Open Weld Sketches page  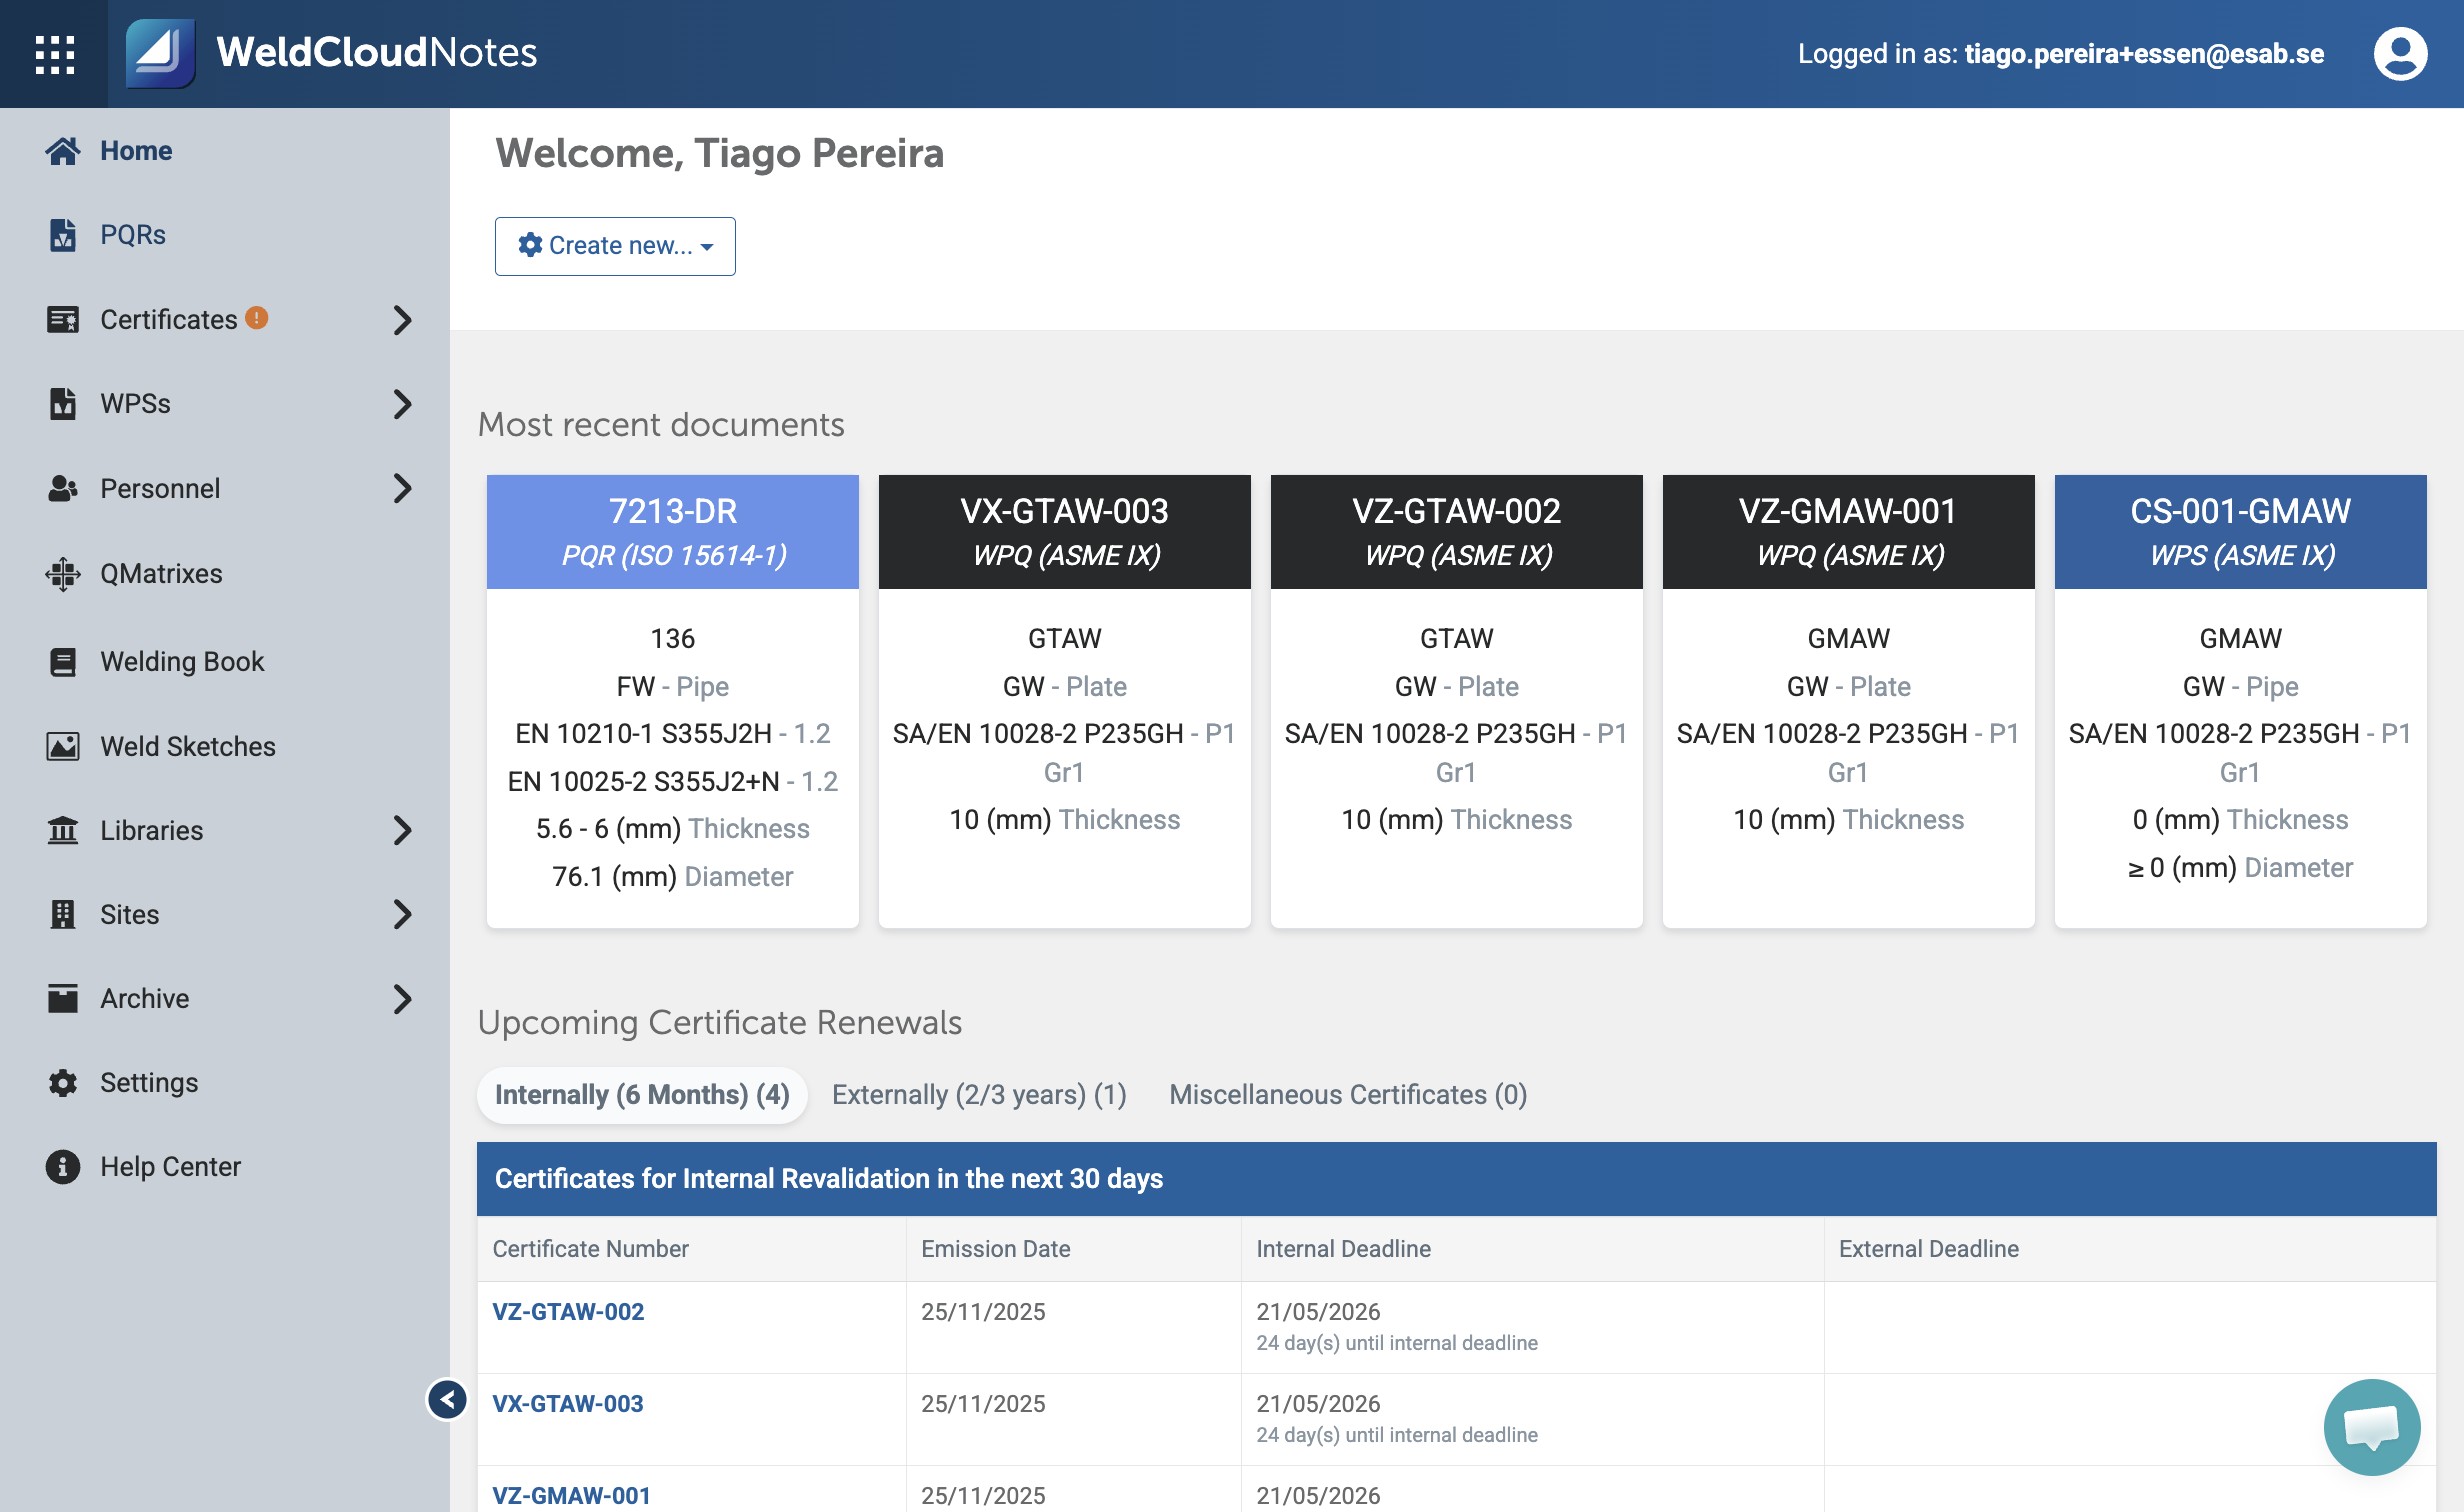tap(188, 747)
